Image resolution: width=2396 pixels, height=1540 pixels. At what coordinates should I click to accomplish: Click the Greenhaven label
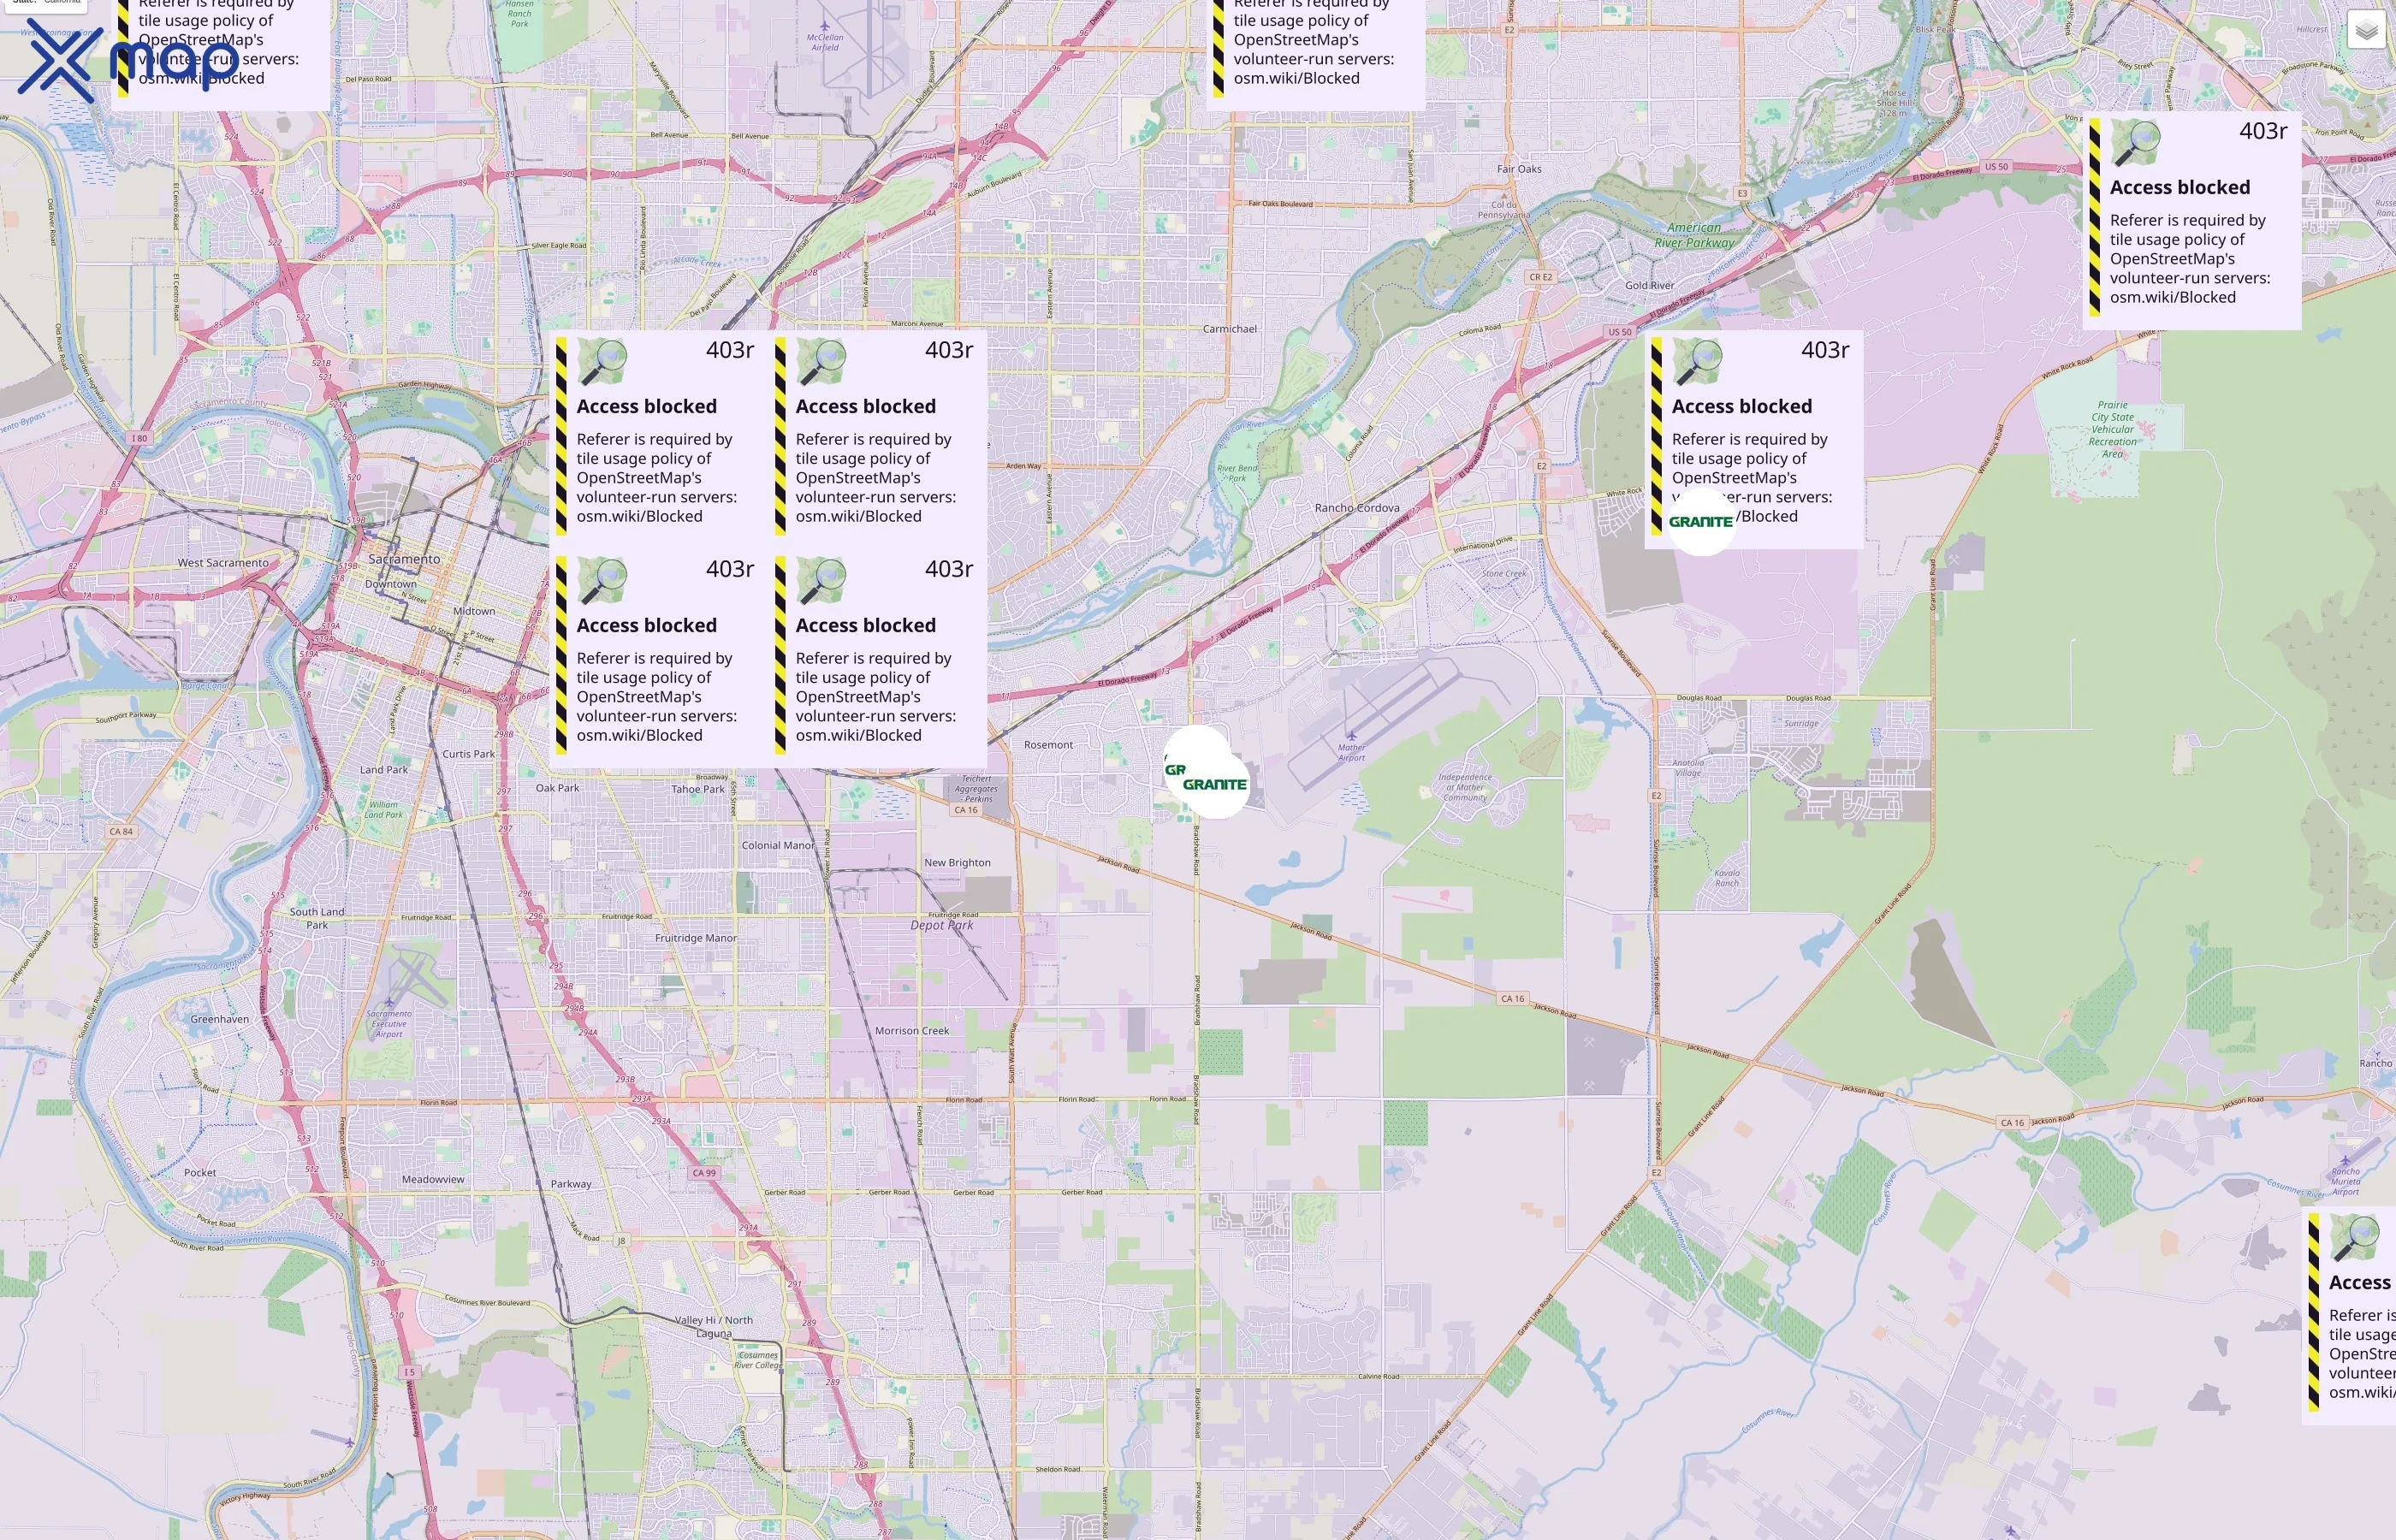point(220,1019)
